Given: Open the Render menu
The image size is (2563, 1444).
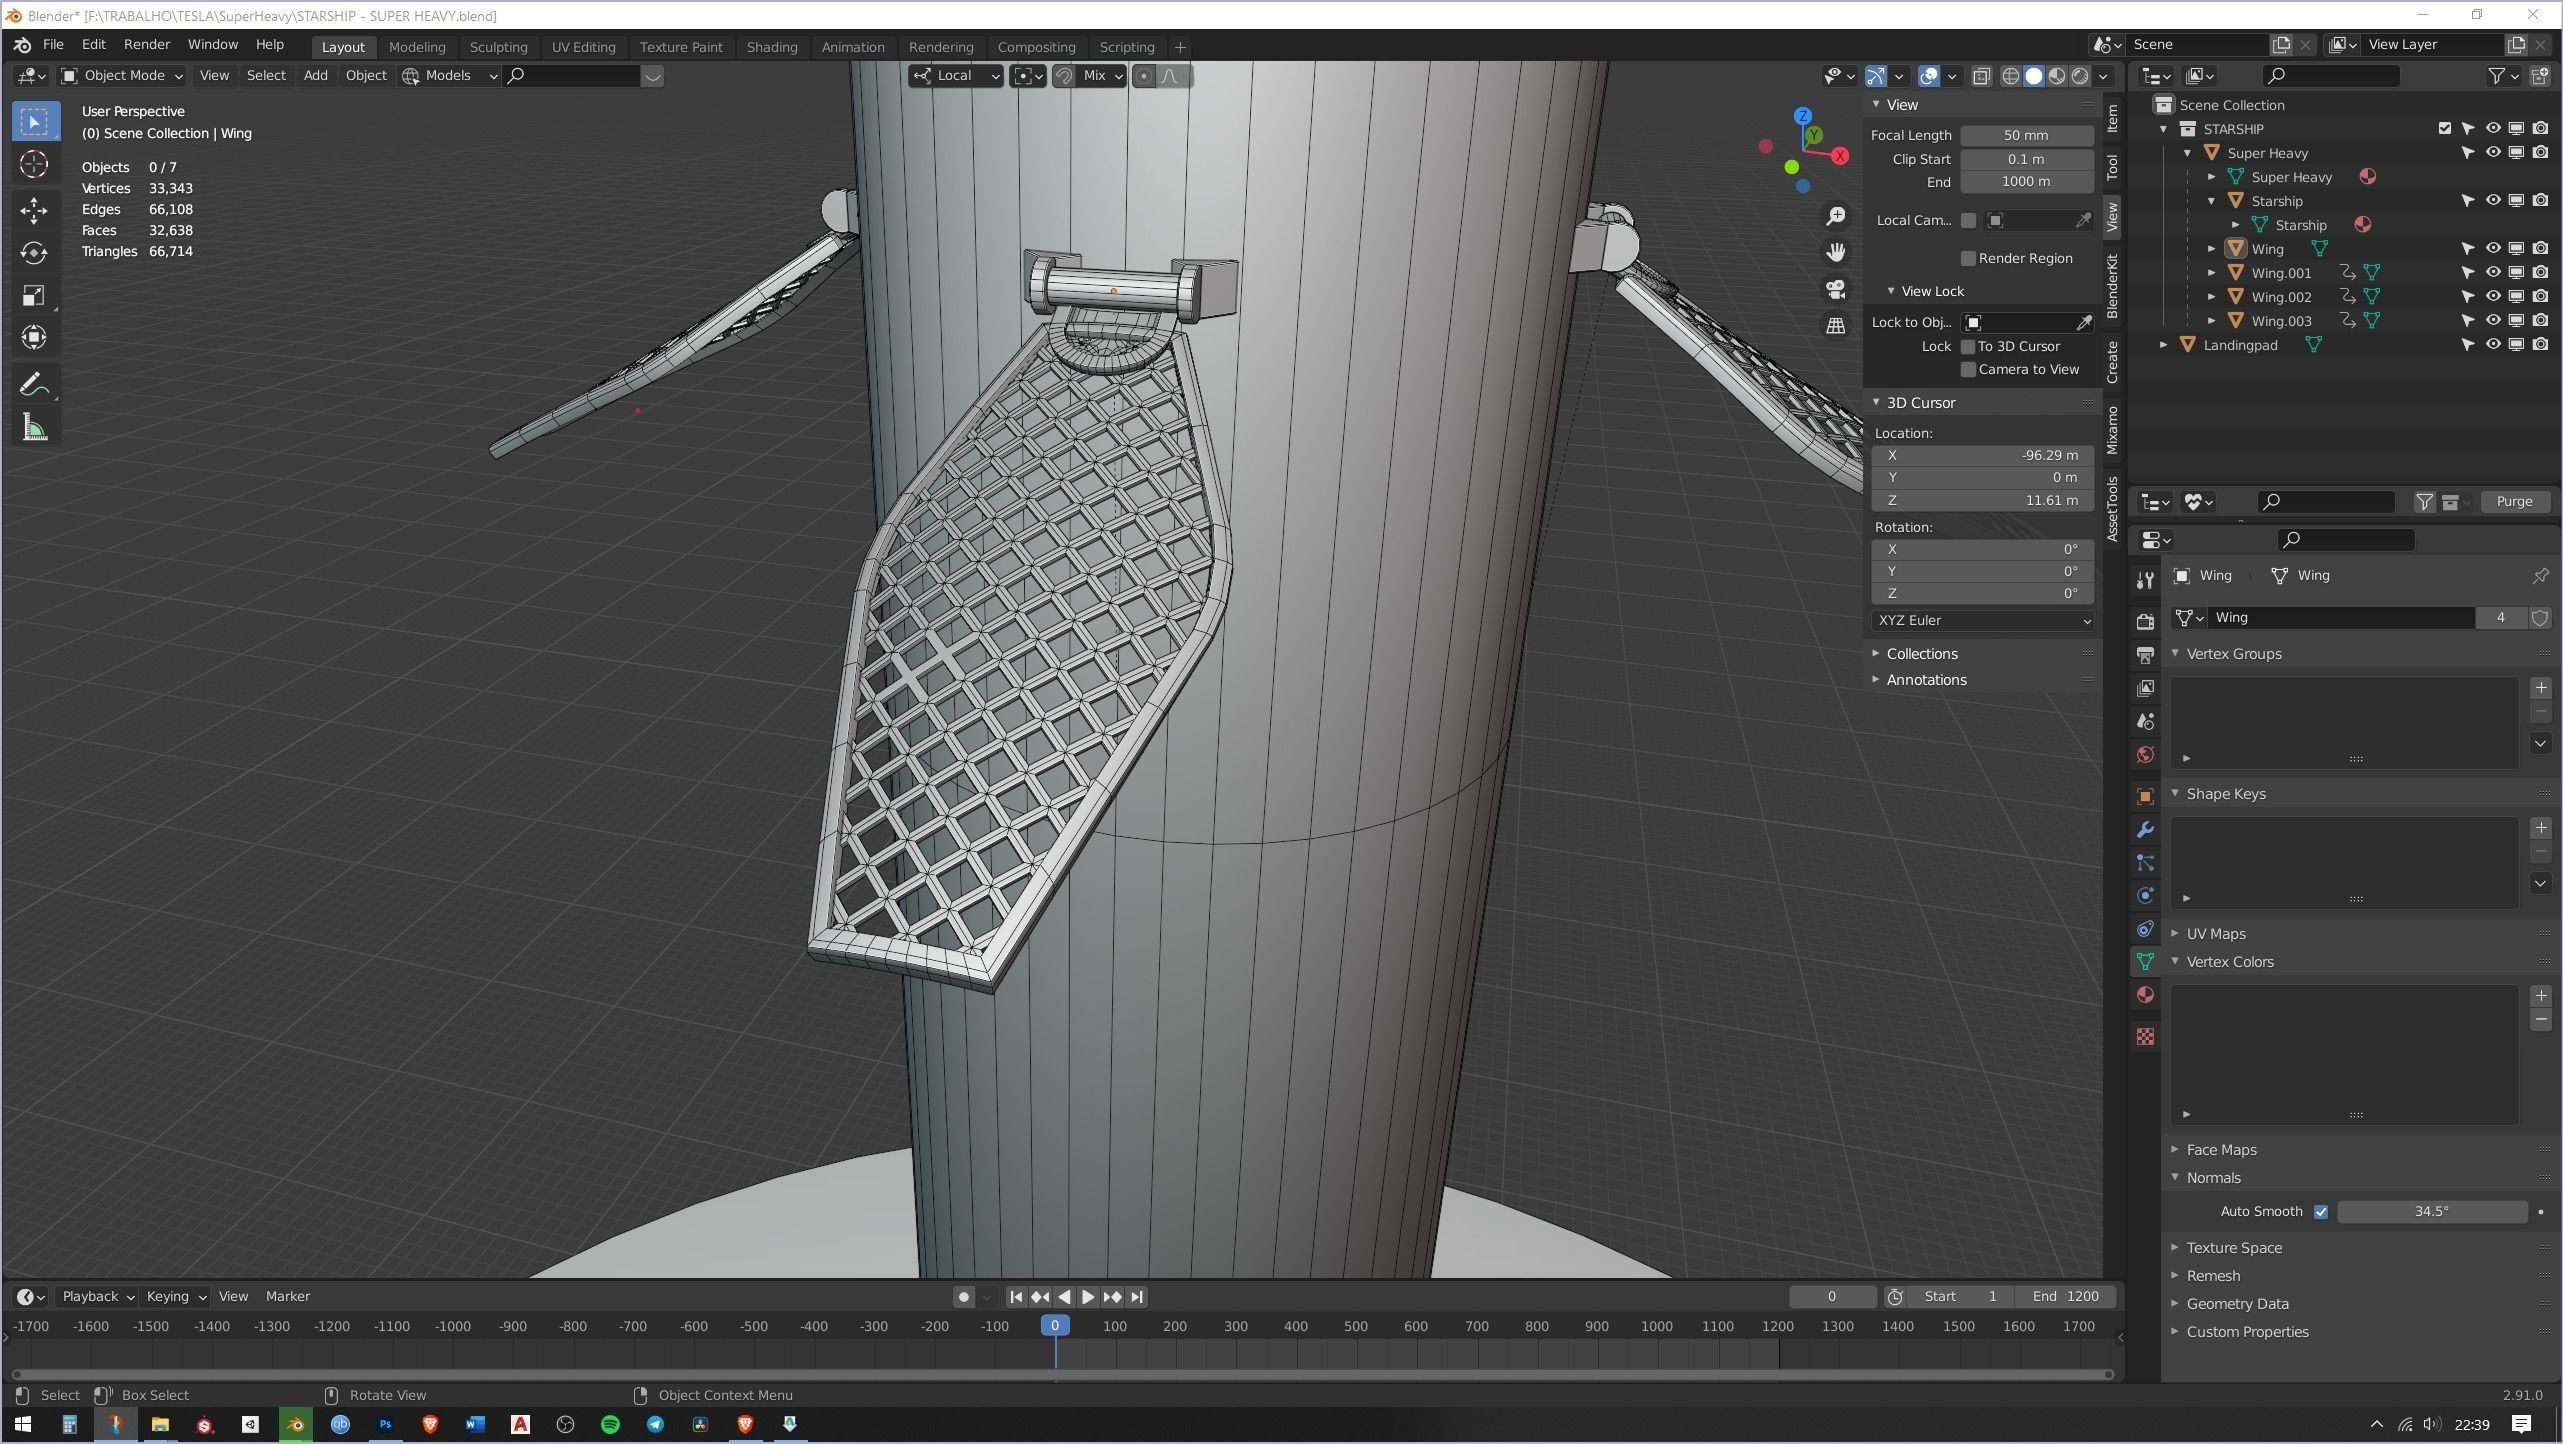Looking at the screenshot, I should pyautogui.click(x=146, y=45).
